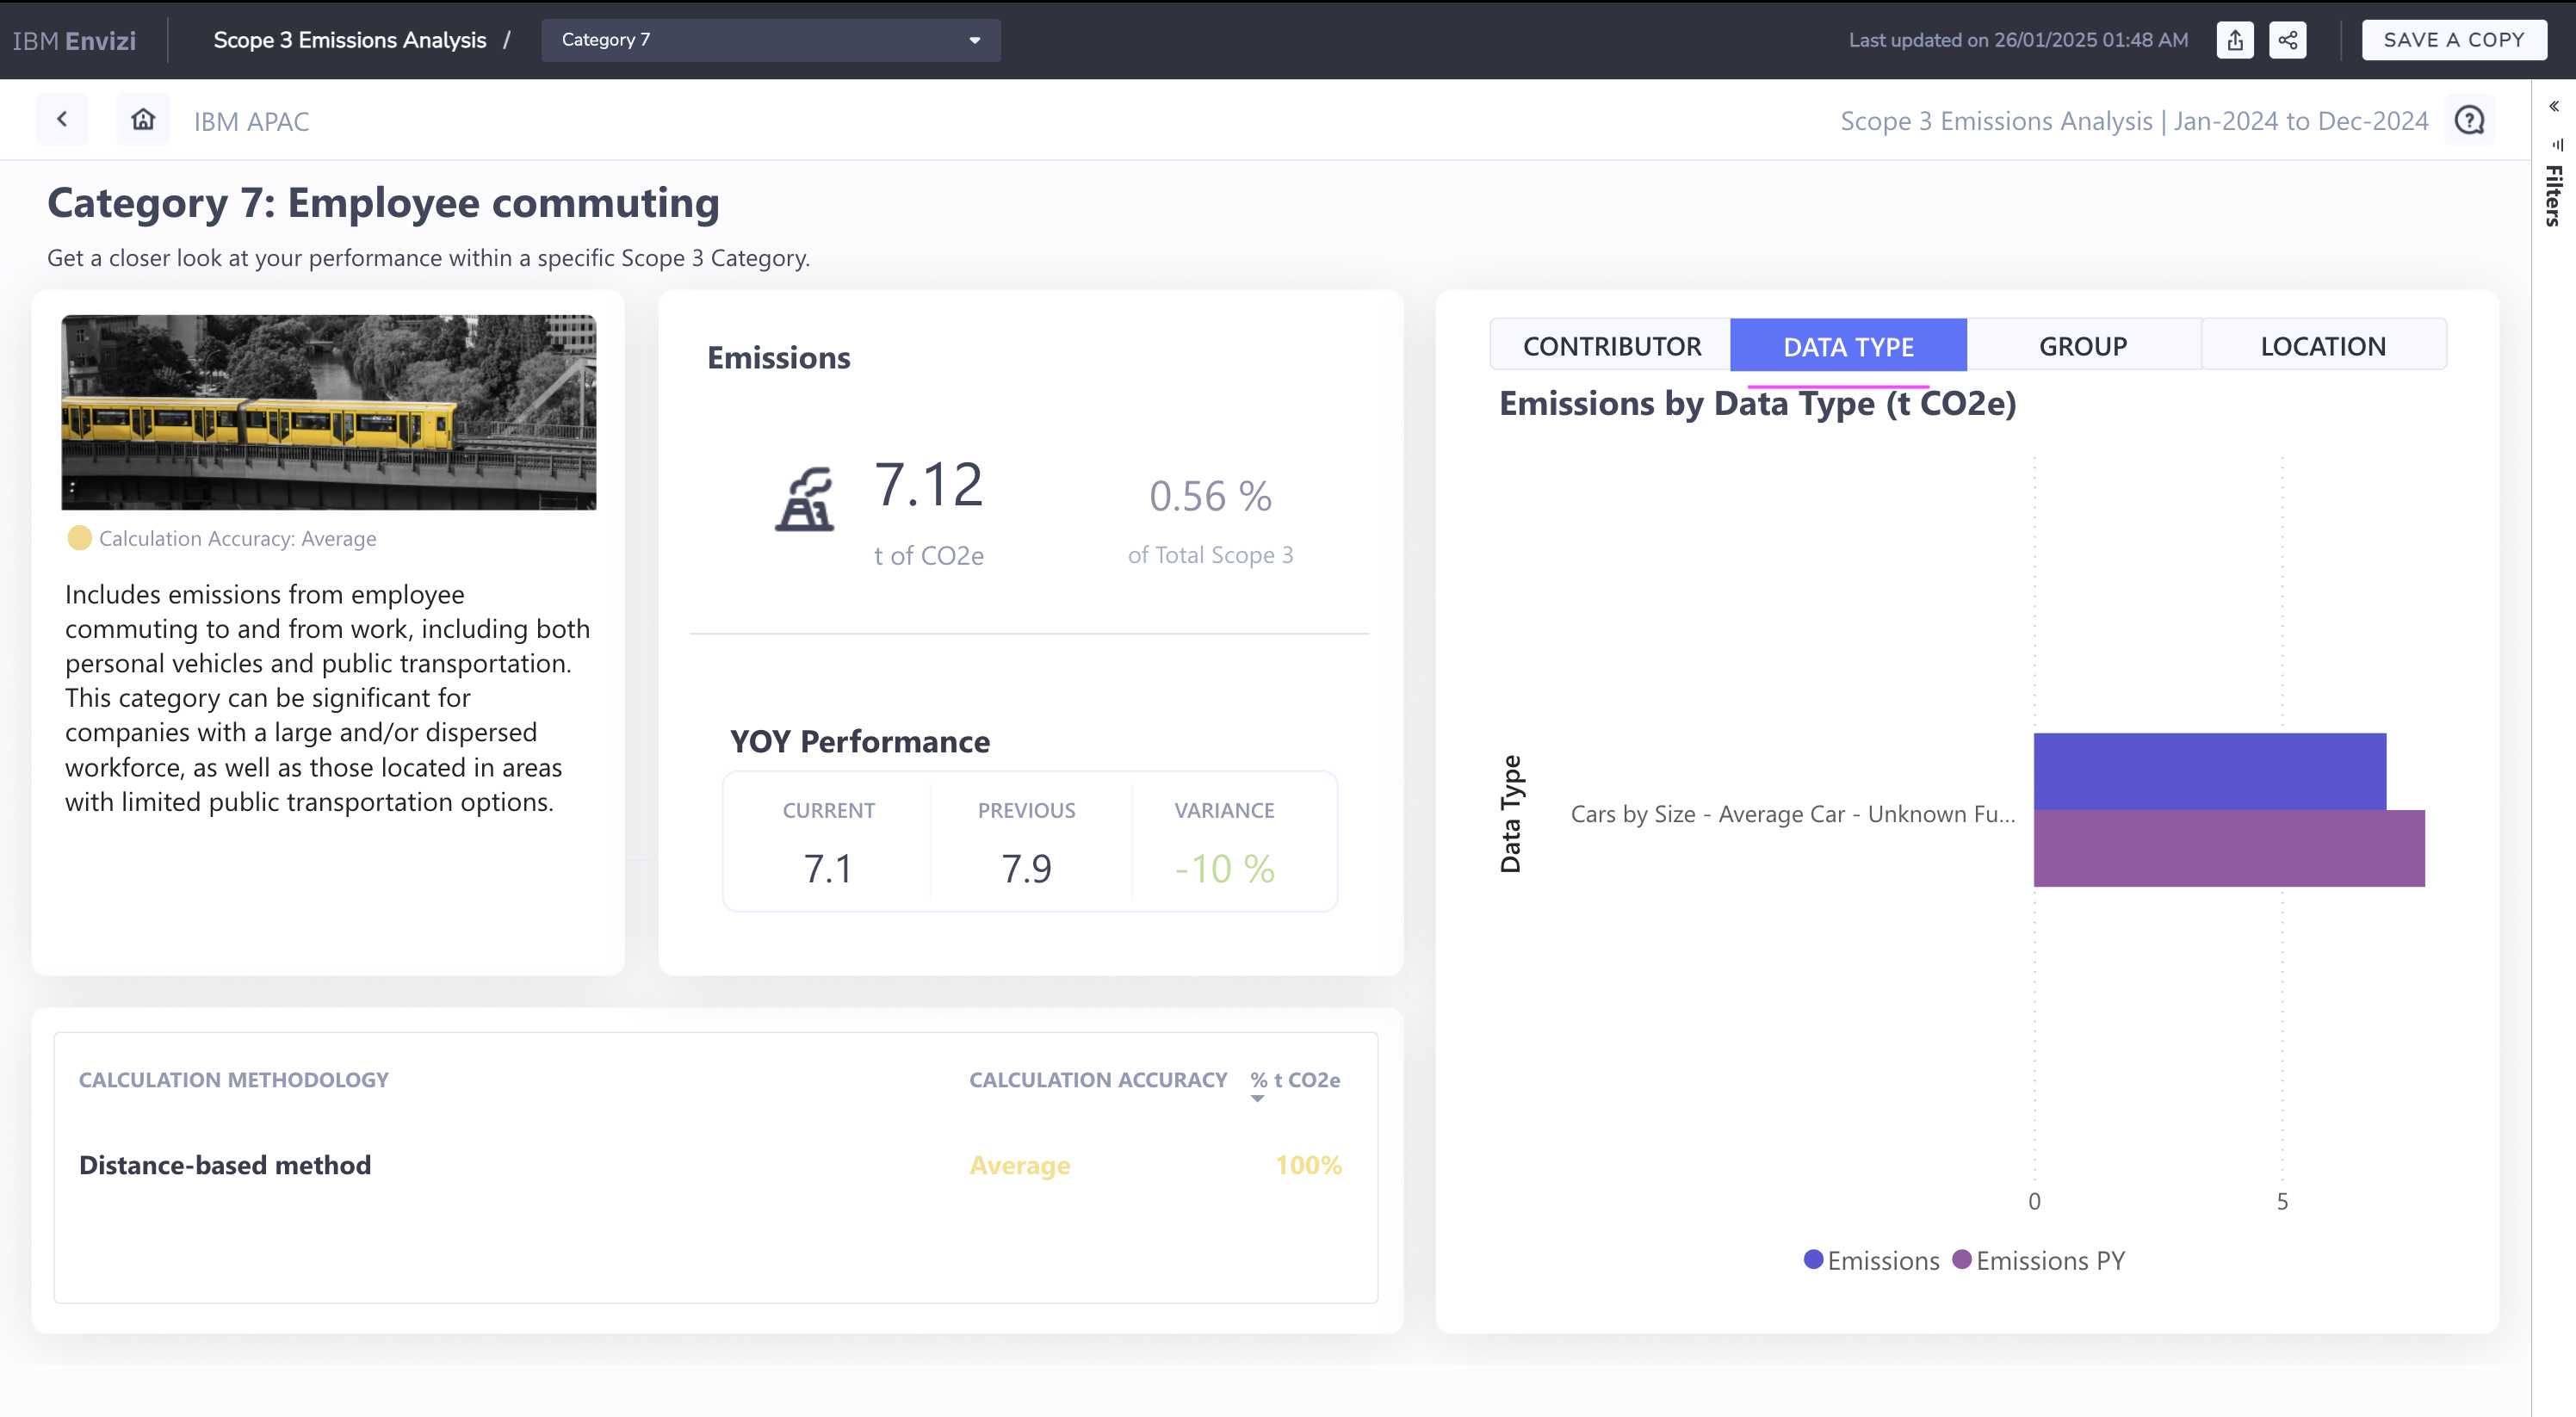Click the Filters bars icon
This screenshot has height=1417, width=2576.
[x=2557, y=145]
